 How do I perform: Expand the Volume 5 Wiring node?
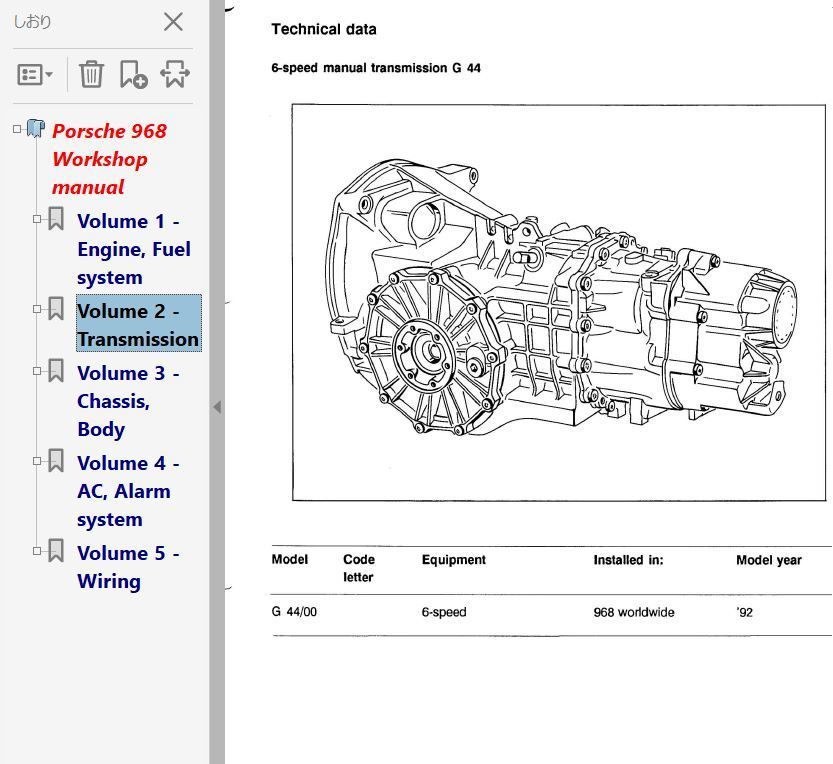[x=37, y=551]
